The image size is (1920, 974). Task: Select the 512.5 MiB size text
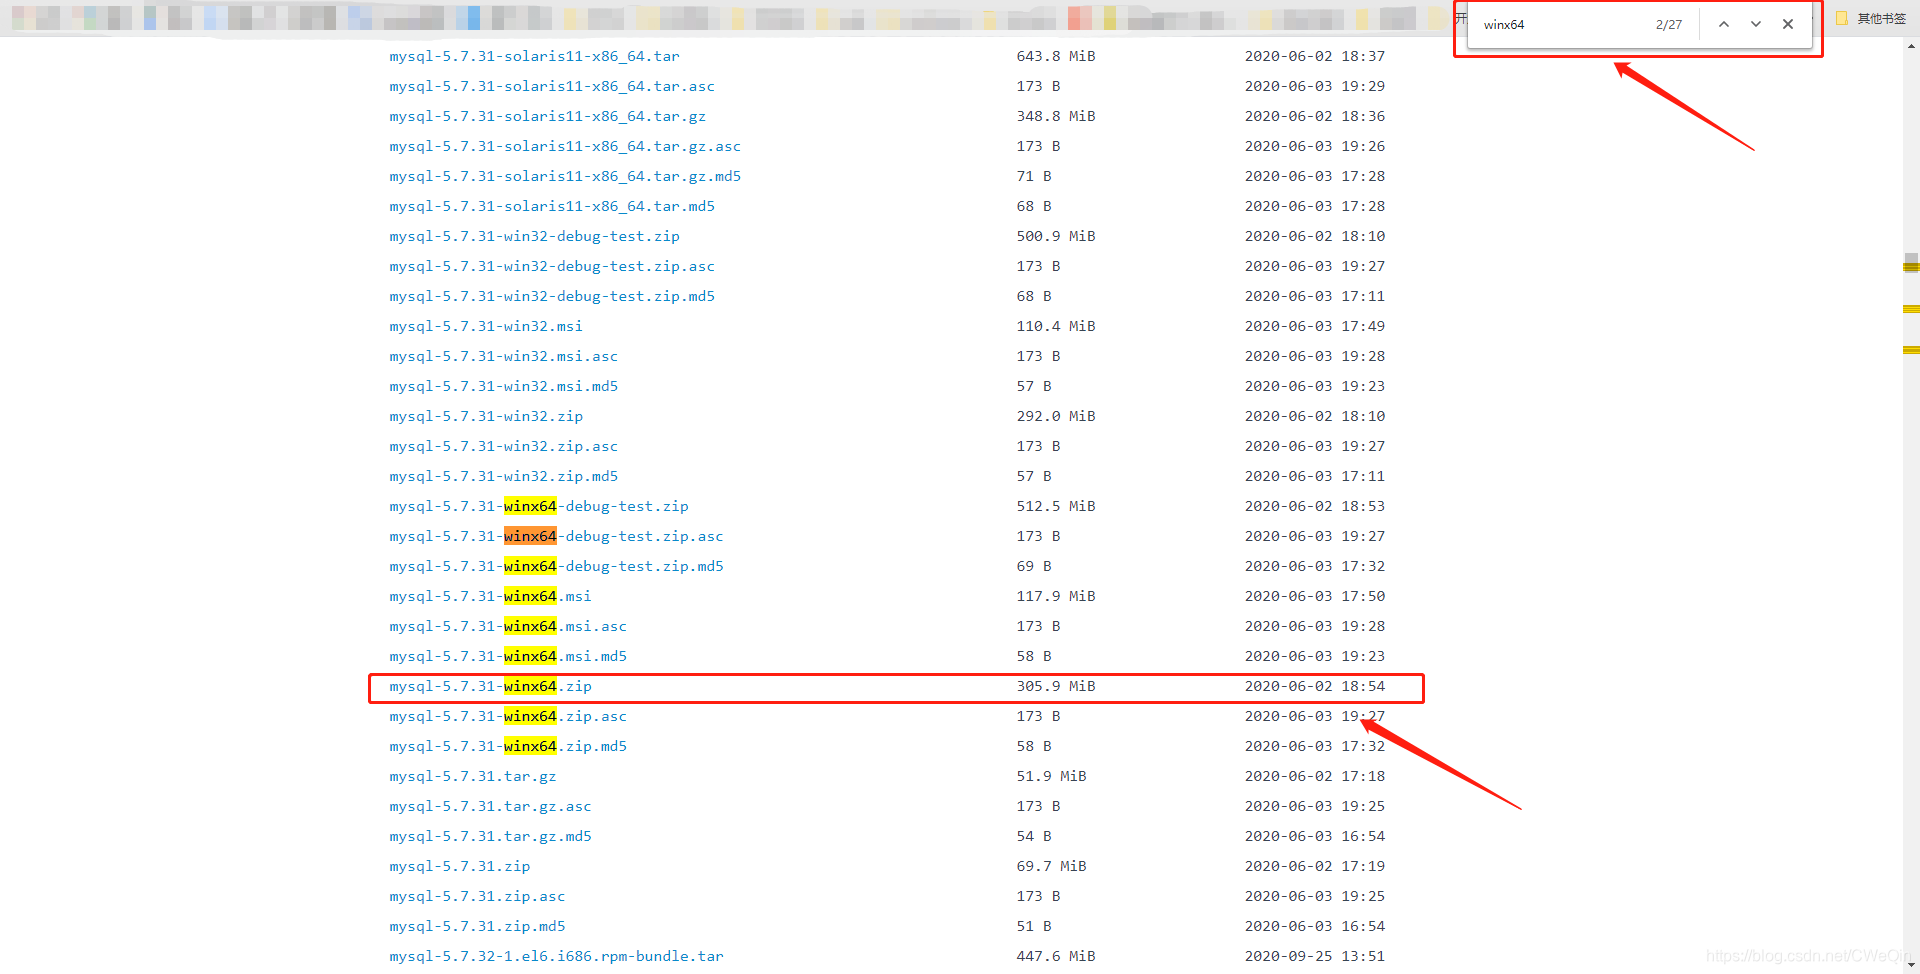pyautogui.click(x=1056, y=506)
